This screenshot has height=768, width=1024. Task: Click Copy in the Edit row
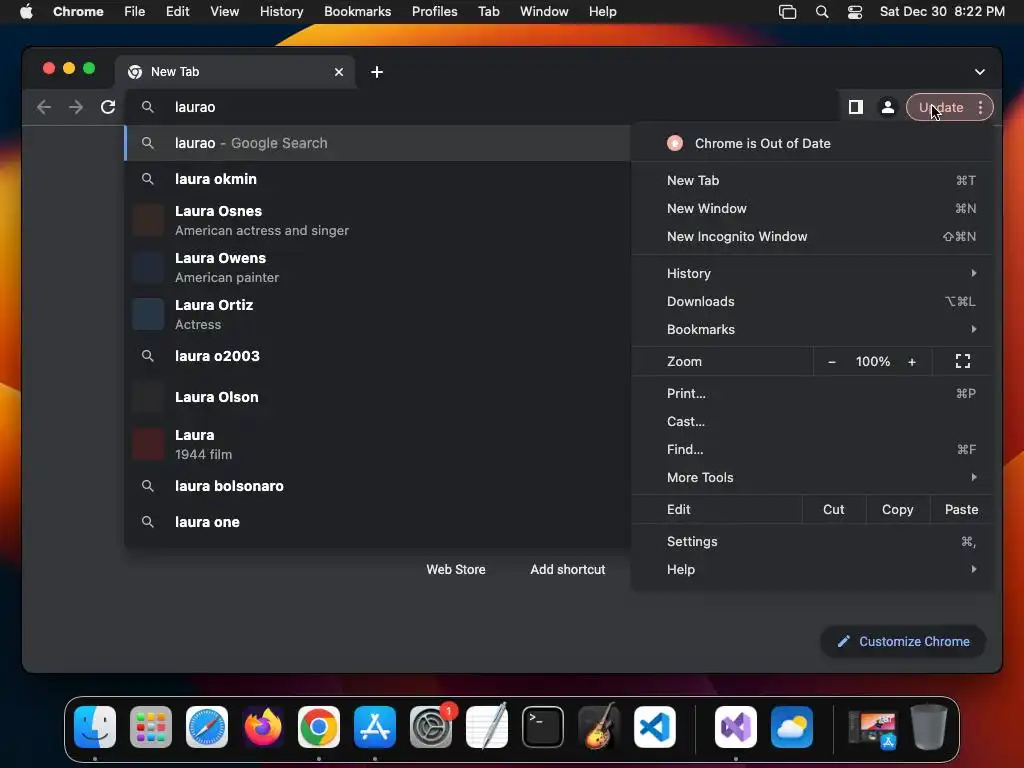897,509
